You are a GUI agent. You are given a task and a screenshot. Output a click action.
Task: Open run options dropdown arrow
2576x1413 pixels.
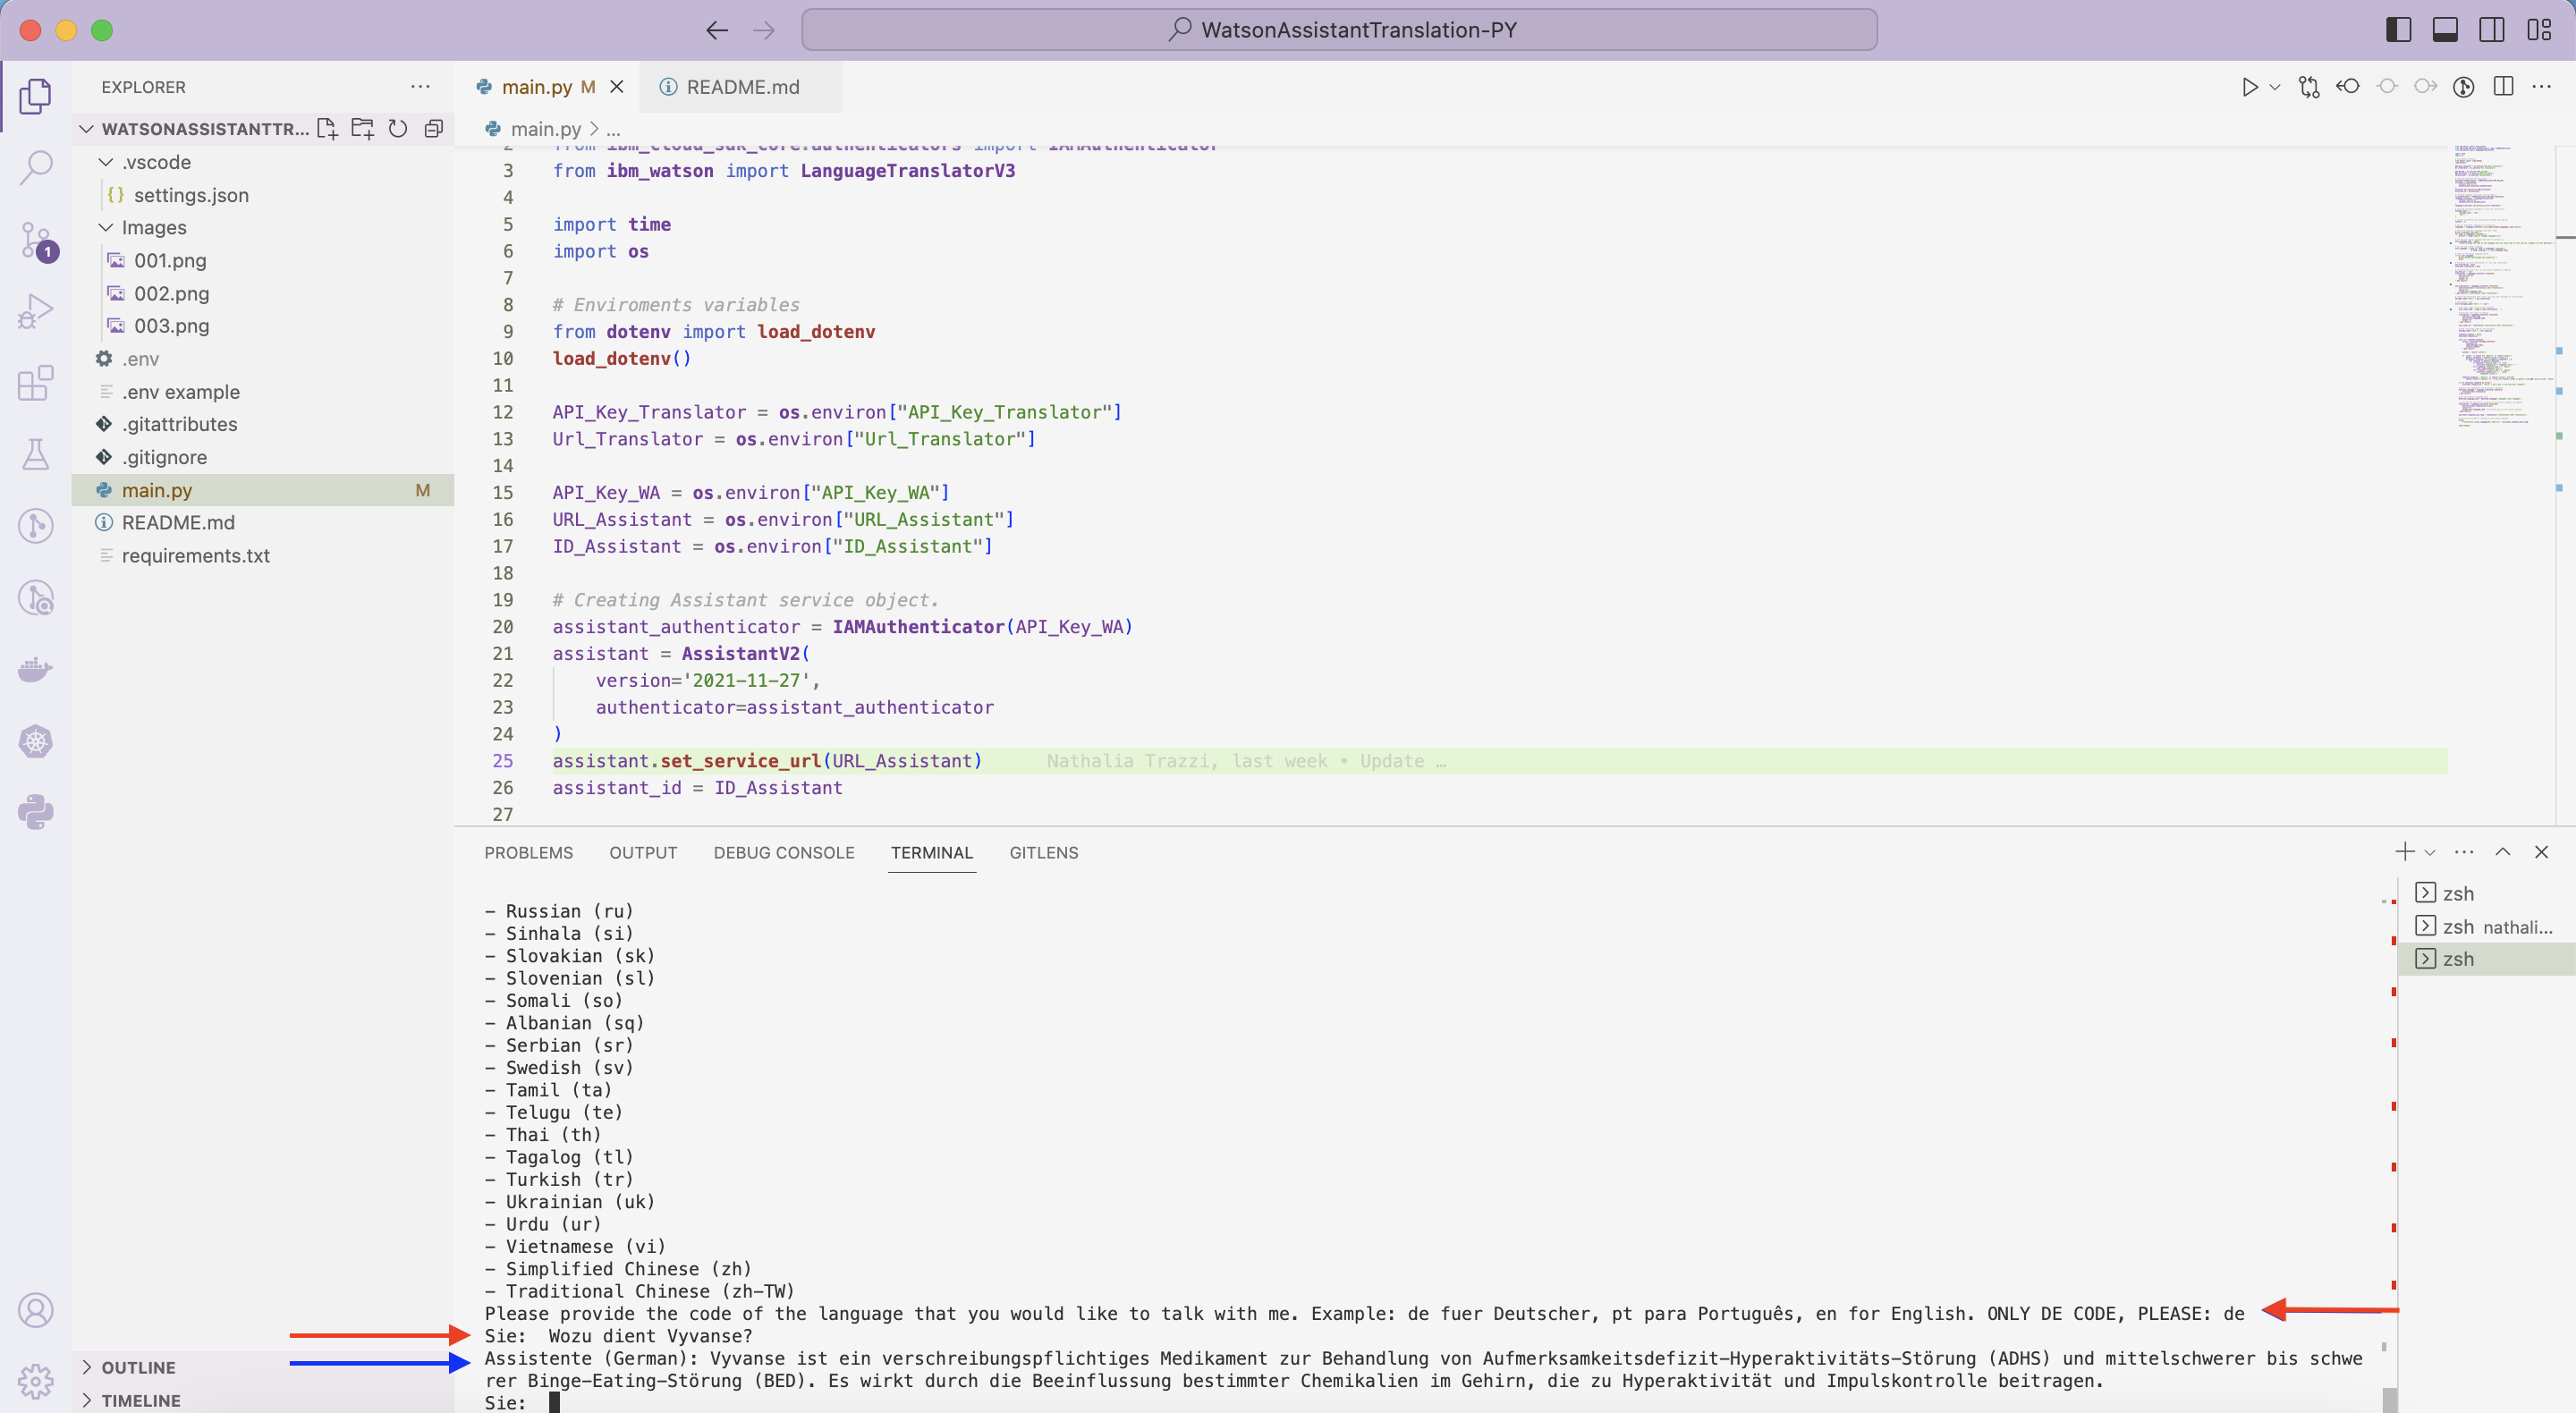[2275, 87]
